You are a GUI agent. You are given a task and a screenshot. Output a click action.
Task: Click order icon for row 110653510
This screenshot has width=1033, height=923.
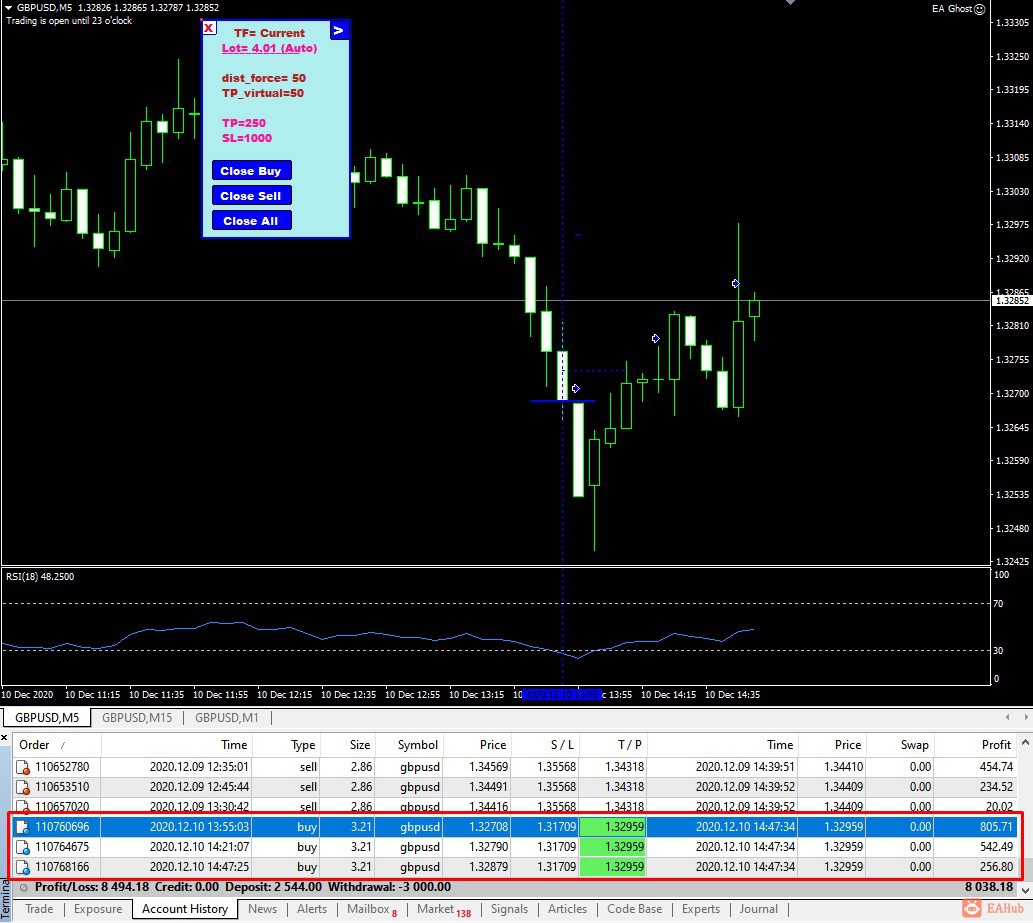tap(23, 787)
